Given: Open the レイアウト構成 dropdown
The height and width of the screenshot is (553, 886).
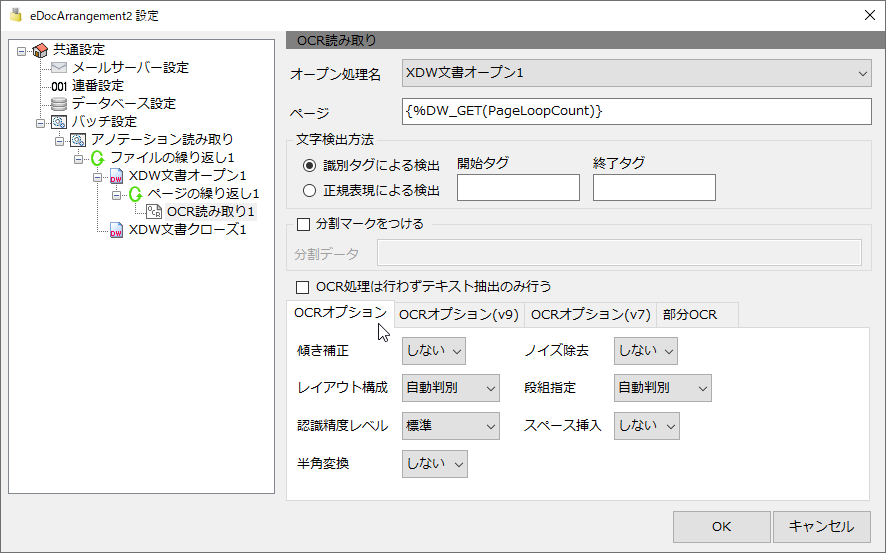Looking at the screenshot, I should (451, 388).
